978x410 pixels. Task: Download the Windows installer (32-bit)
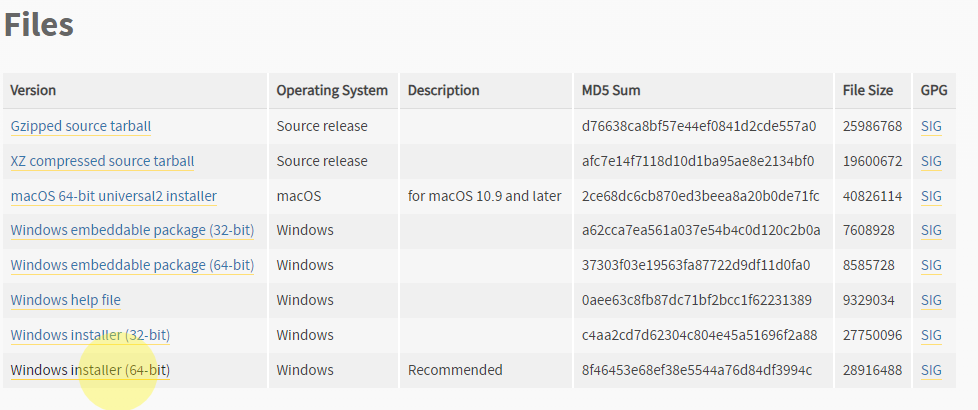click(90, 335)
